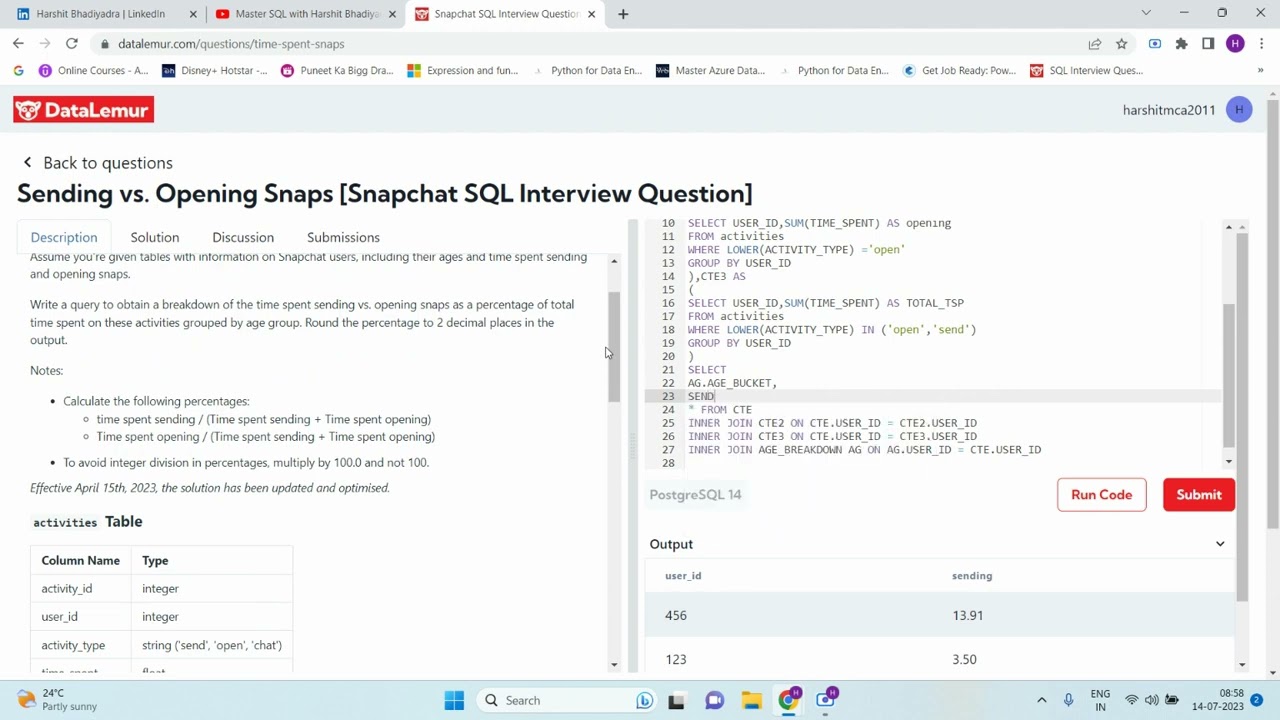The image size is (1280, 720).
Task: Toggle the browser side panel icon
Action: pos(1208,44)
